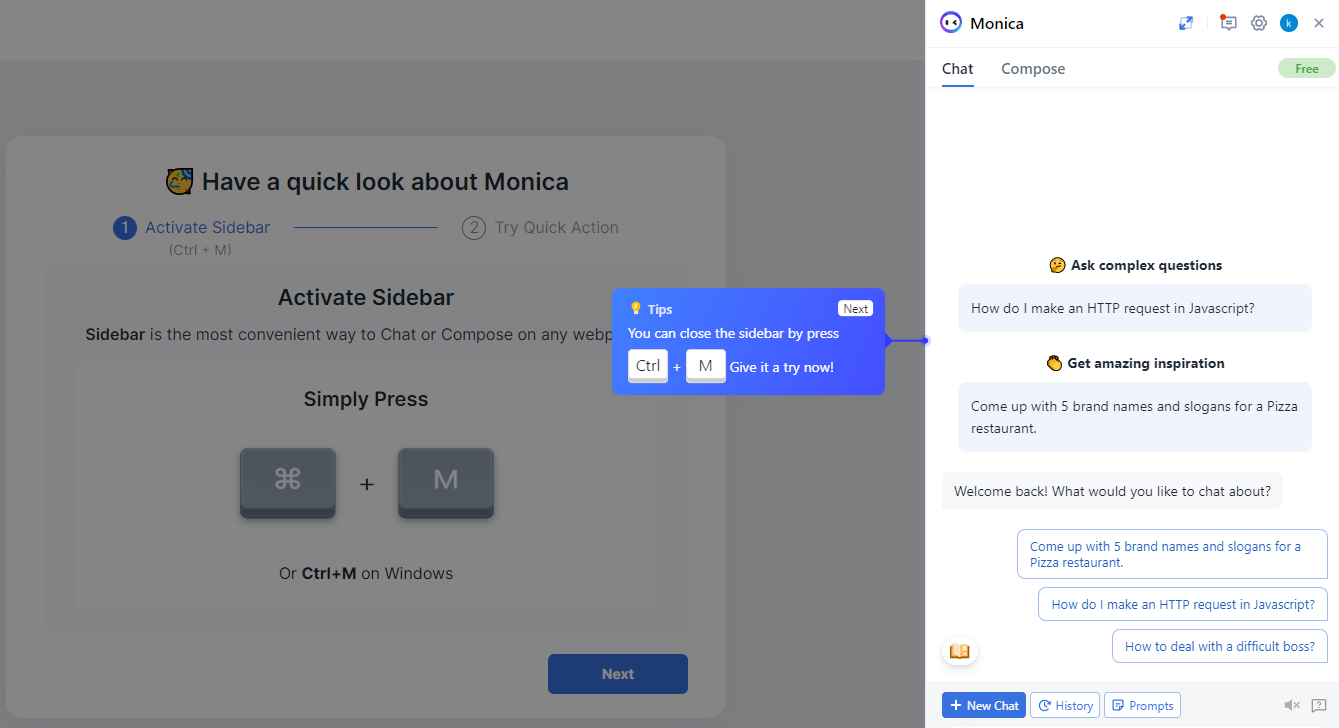Click the Free plan badge
Viewport: 1339px width, 728px height.
click(1307, 69)
